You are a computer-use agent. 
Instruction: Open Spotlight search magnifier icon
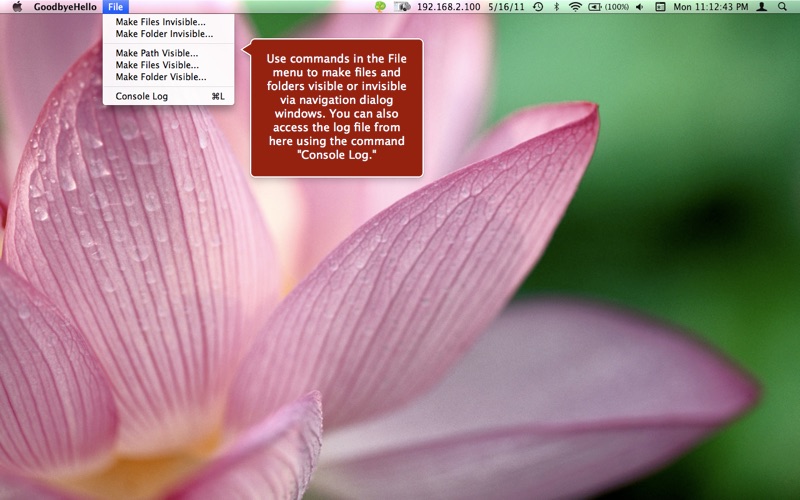782,7
